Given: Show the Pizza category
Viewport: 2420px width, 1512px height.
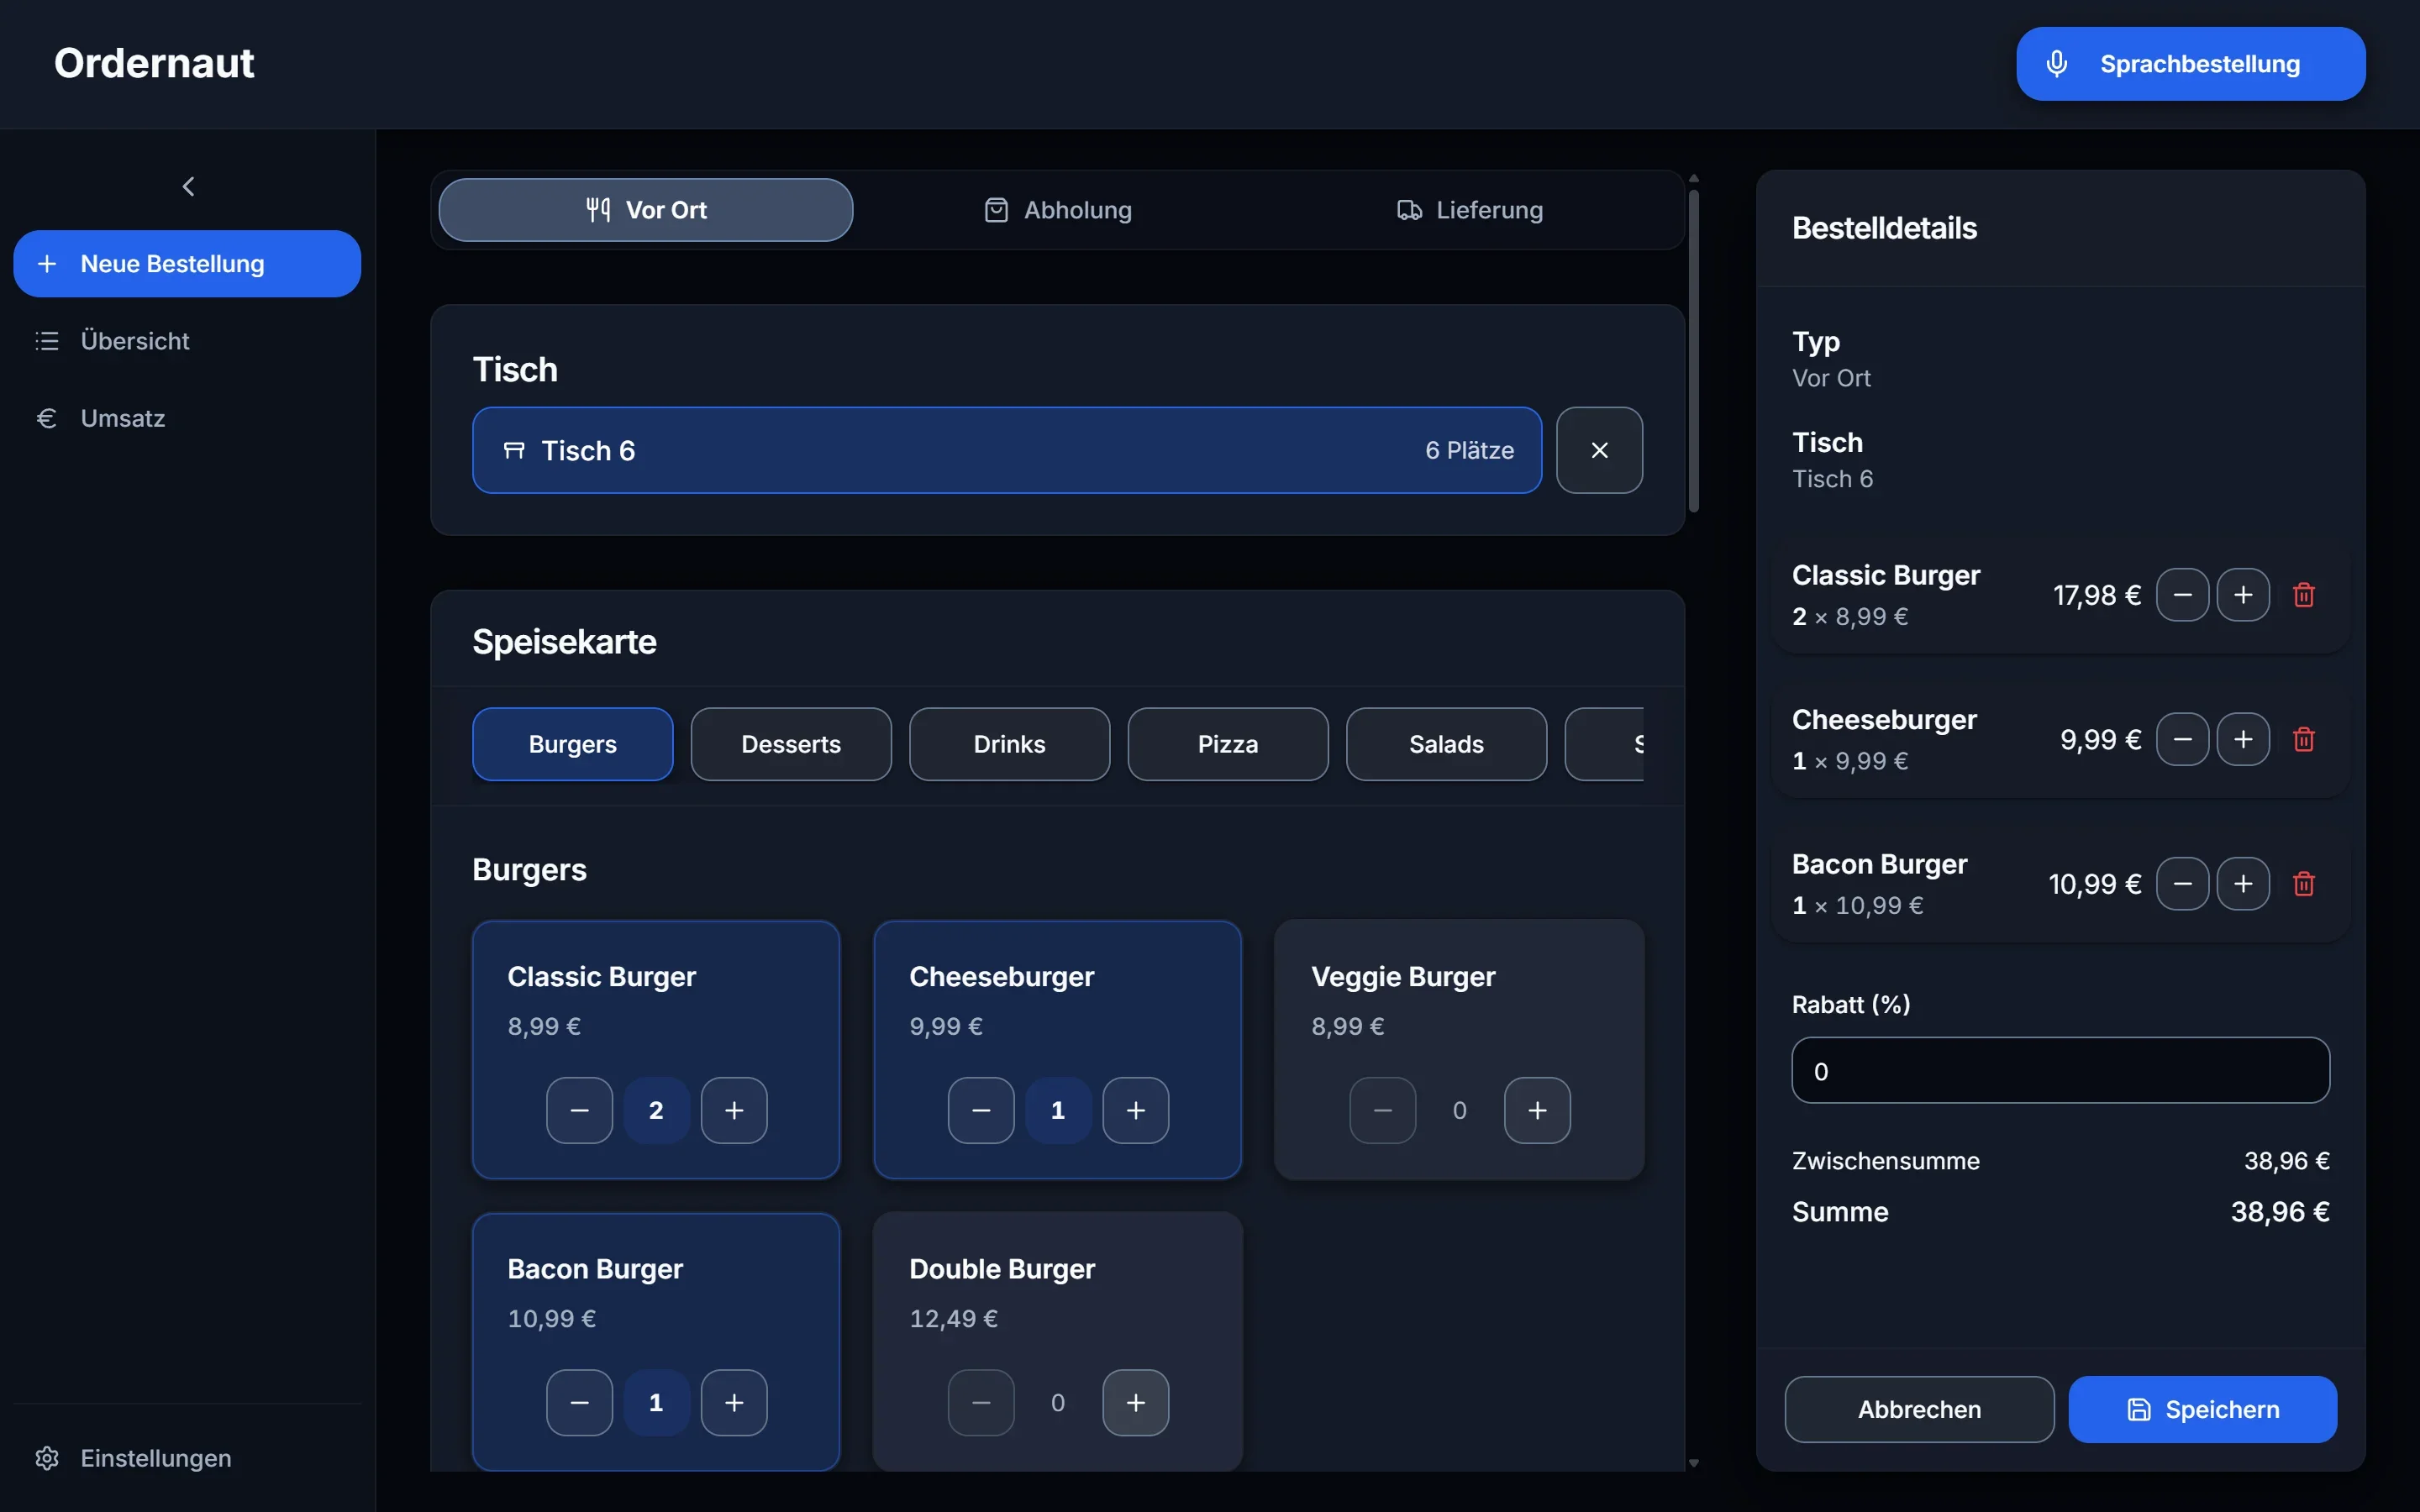Looking at the screenshot, I should pos(1228,744).
